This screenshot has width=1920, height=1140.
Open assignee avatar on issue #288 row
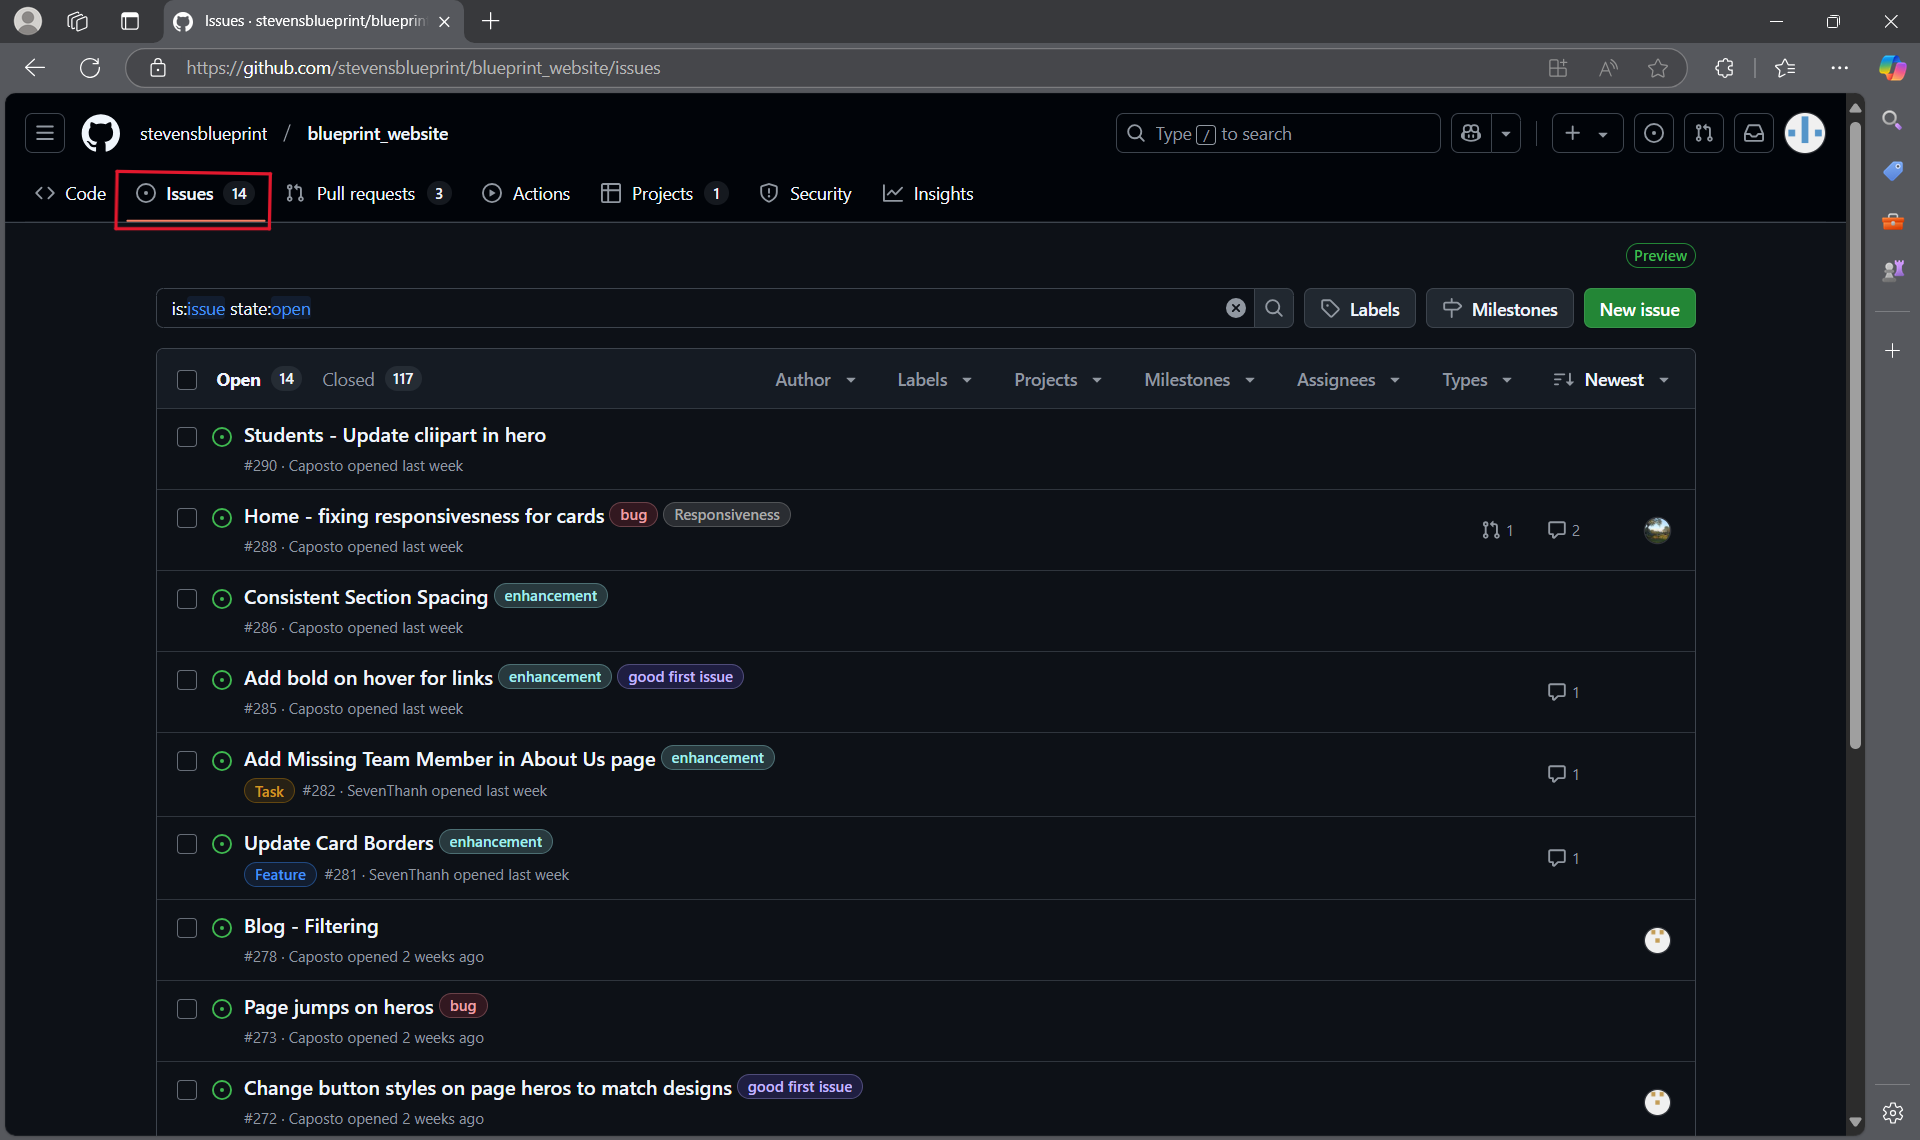coord(1657,530)
